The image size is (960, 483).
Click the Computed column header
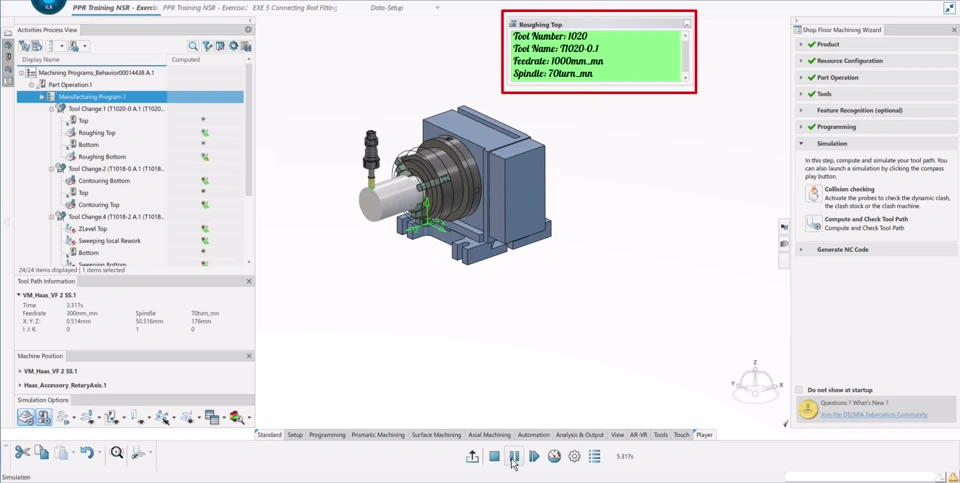click(205, 59)
